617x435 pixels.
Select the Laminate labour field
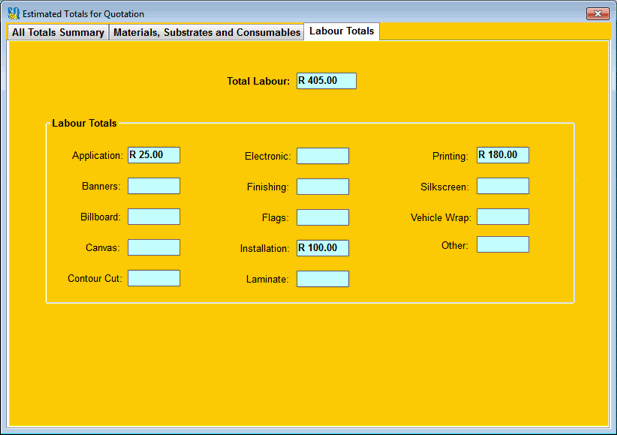tap(323, 279)
